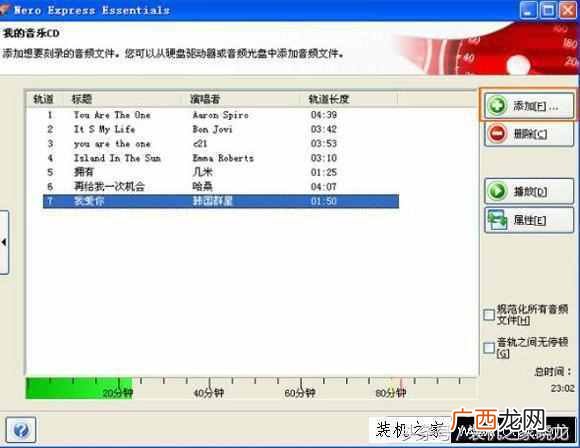
Task: Sort by the 标题 column header
Action: pos(82,99)
